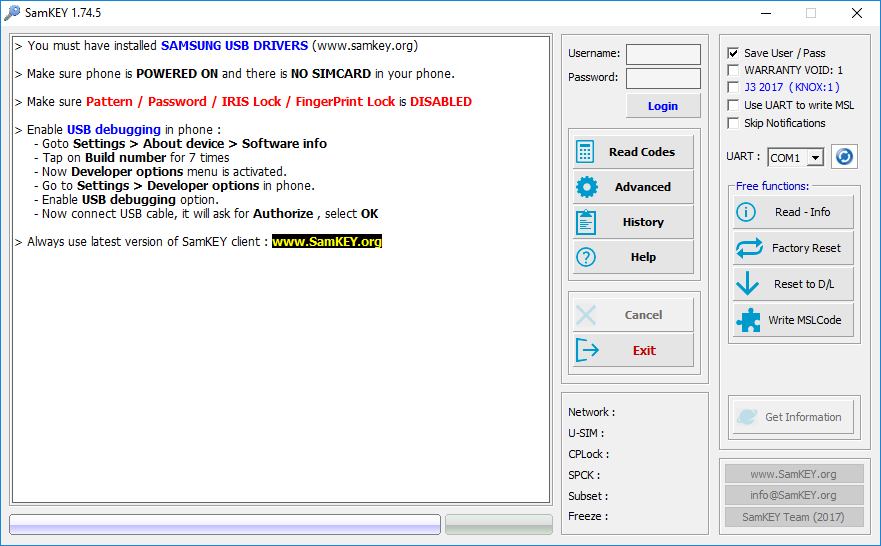Click the info@SamKEY.org button
This screenshot has height=546, width=881.
tap(794, 495)
